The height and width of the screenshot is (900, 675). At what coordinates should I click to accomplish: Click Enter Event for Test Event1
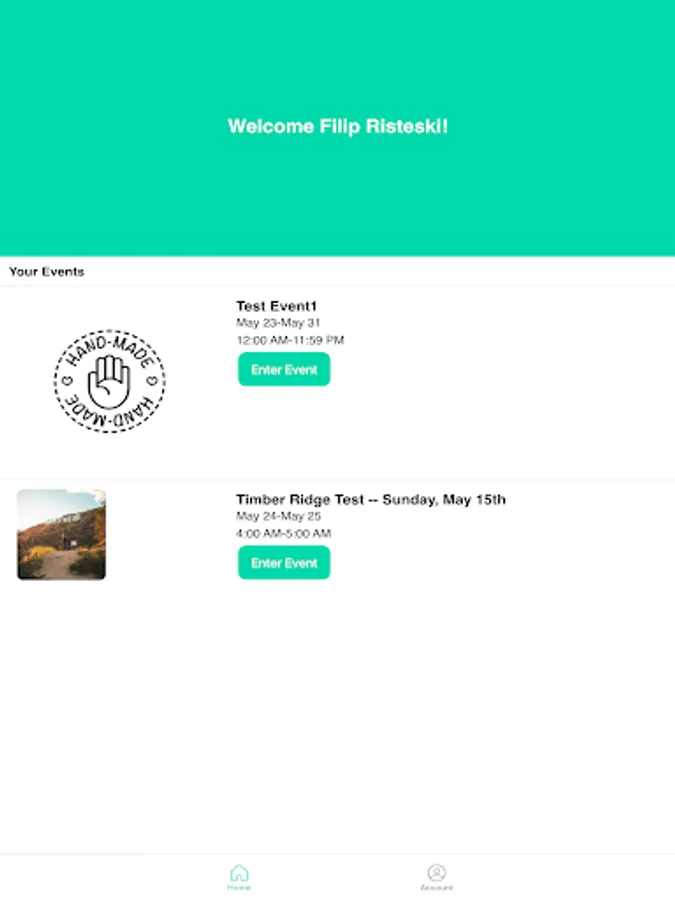(284, 369)
